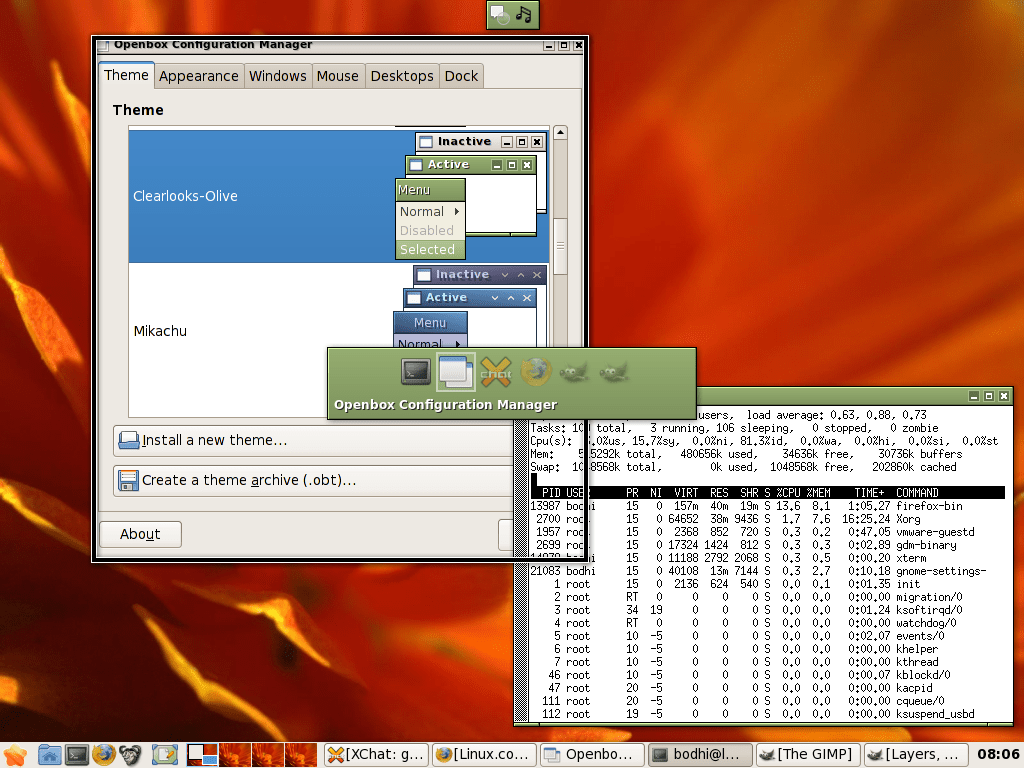Click the ksuspend_usbd process row
This screenshot has width=1024, height=768.
[x=767, y=714]
